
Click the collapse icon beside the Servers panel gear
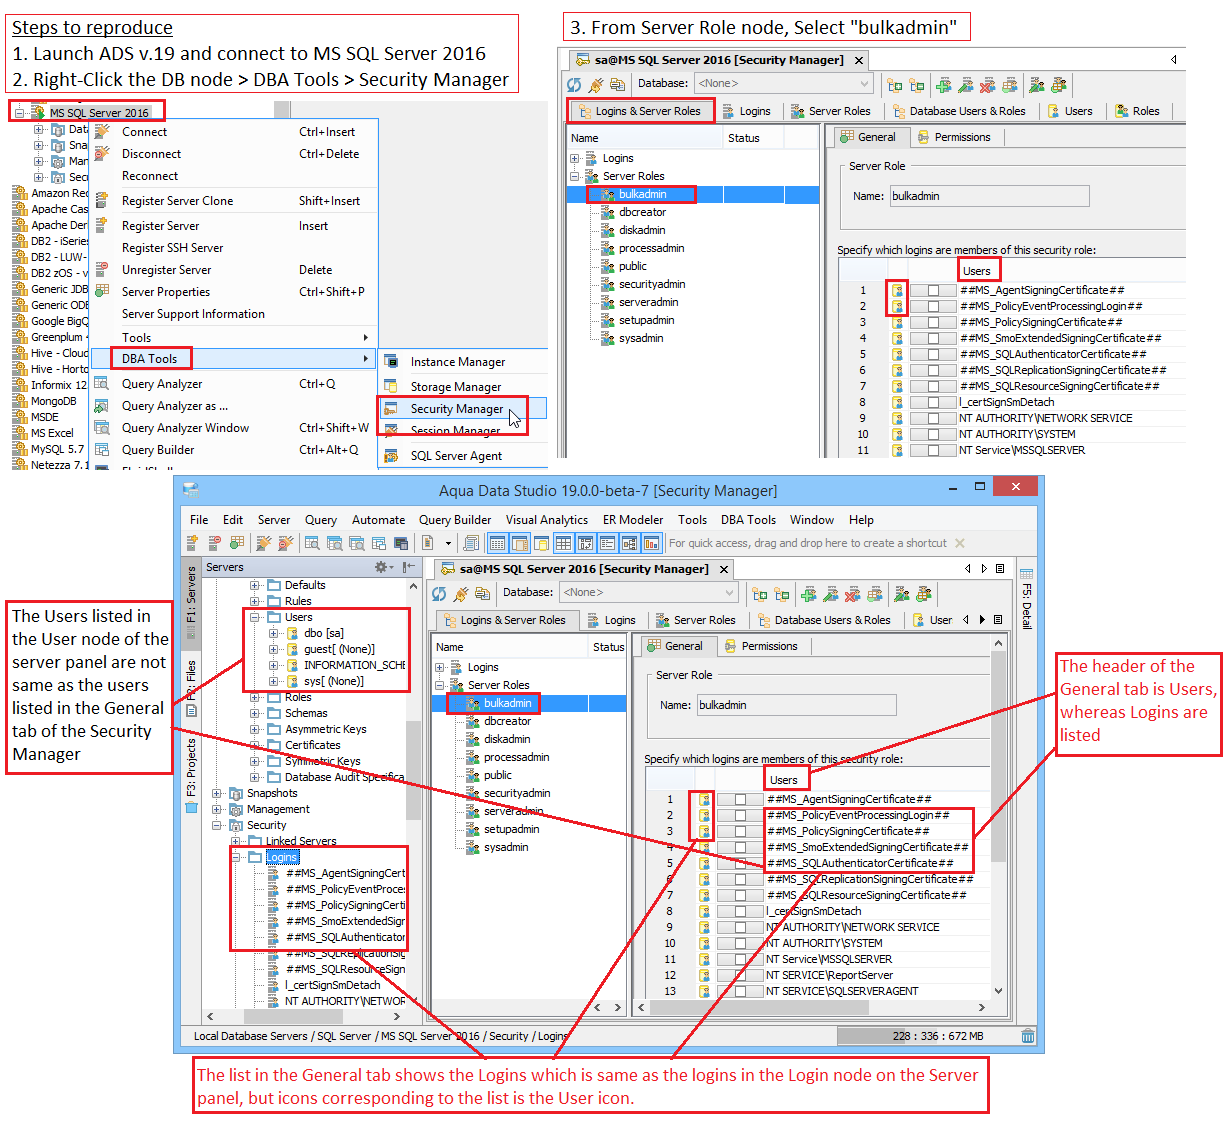point(409,567)
